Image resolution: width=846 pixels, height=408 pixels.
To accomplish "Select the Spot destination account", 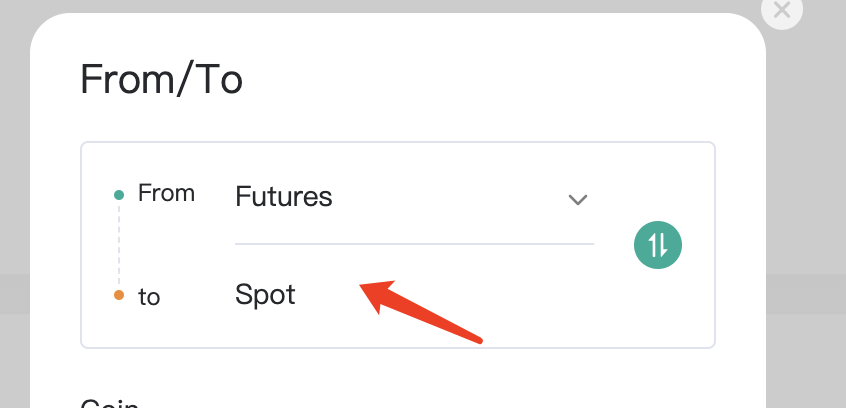I will click(x=265, y=295).
